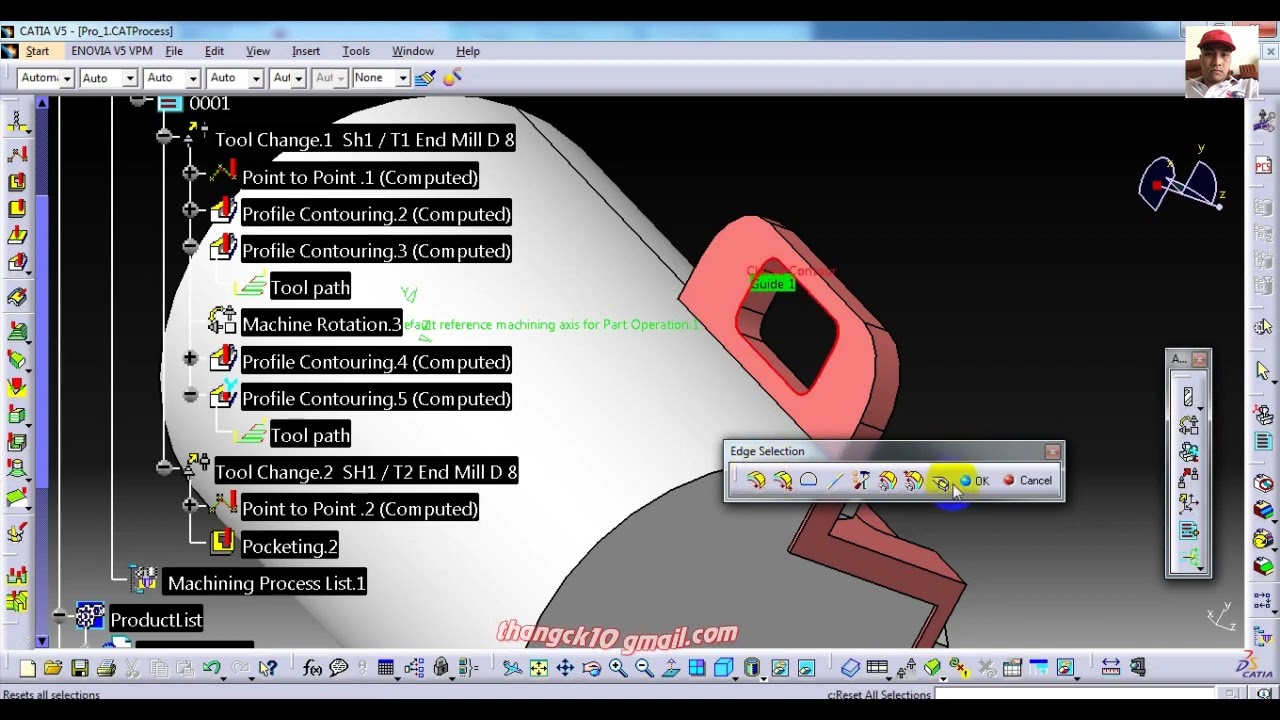Screen dimensions: 1280x720
Task: Click the paintbrush icon in top toolbar
Action: pos(425,77)
